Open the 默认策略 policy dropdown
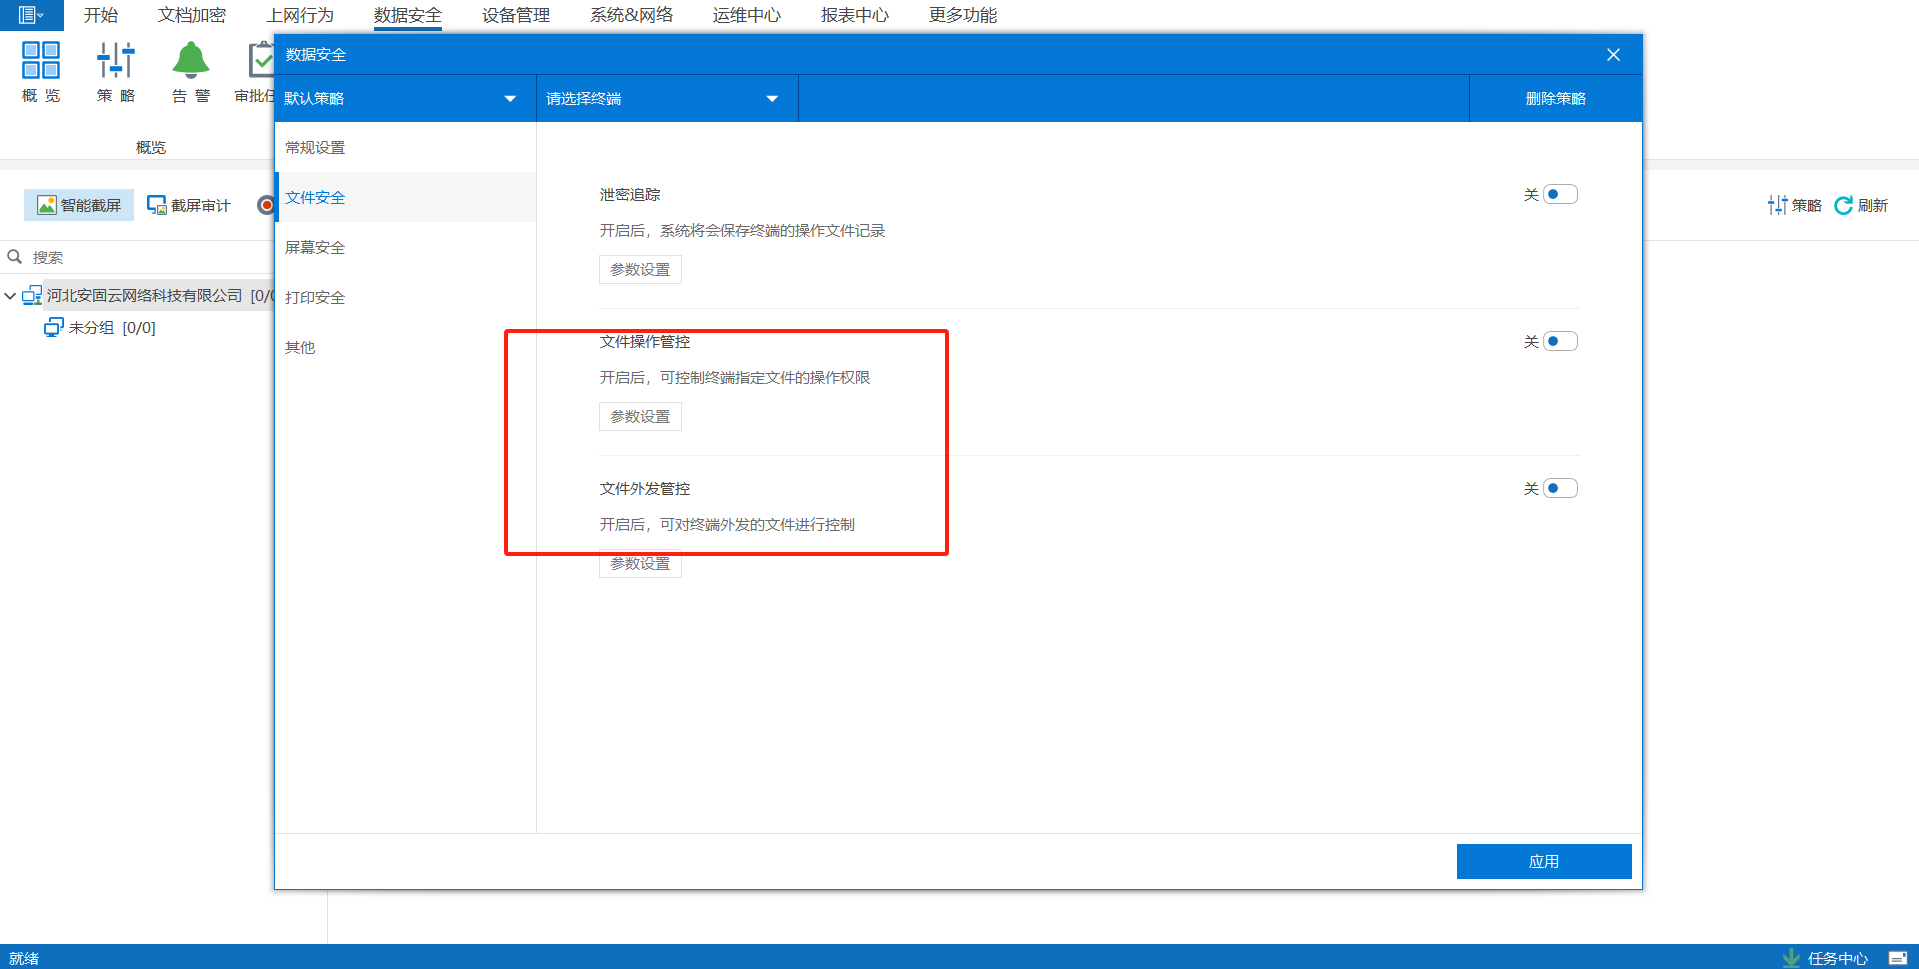 pyautogui.click(x=405, y=98)
